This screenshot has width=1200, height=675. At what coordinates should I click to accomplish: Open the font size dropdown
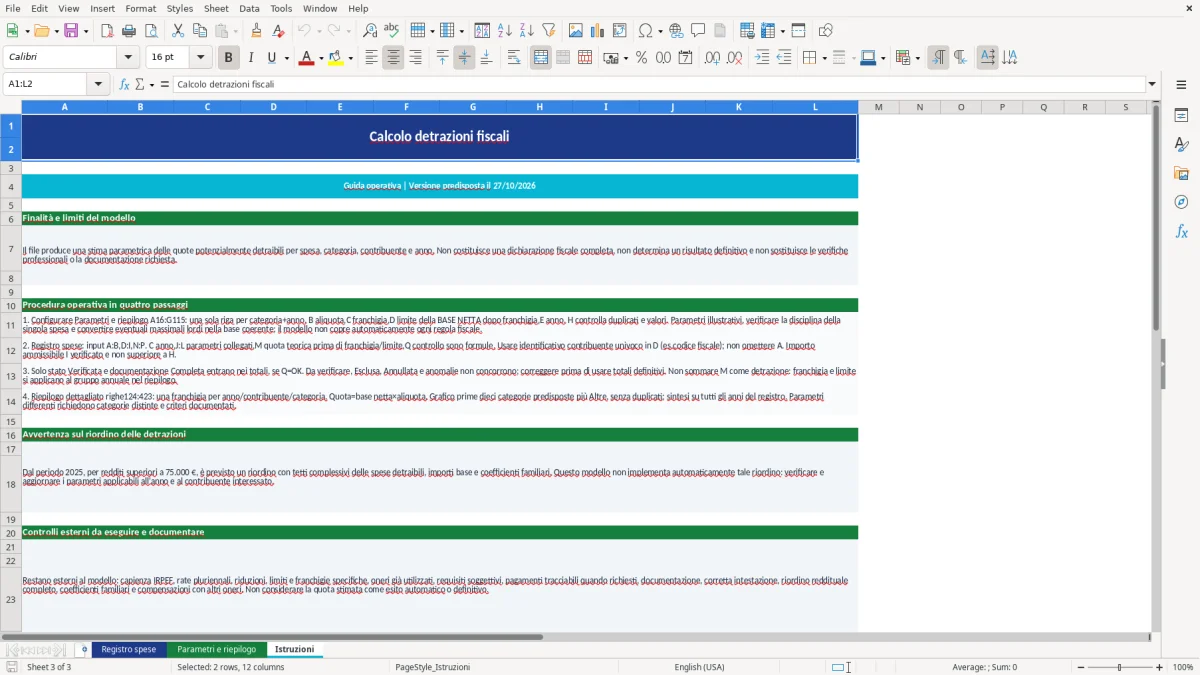201,58
